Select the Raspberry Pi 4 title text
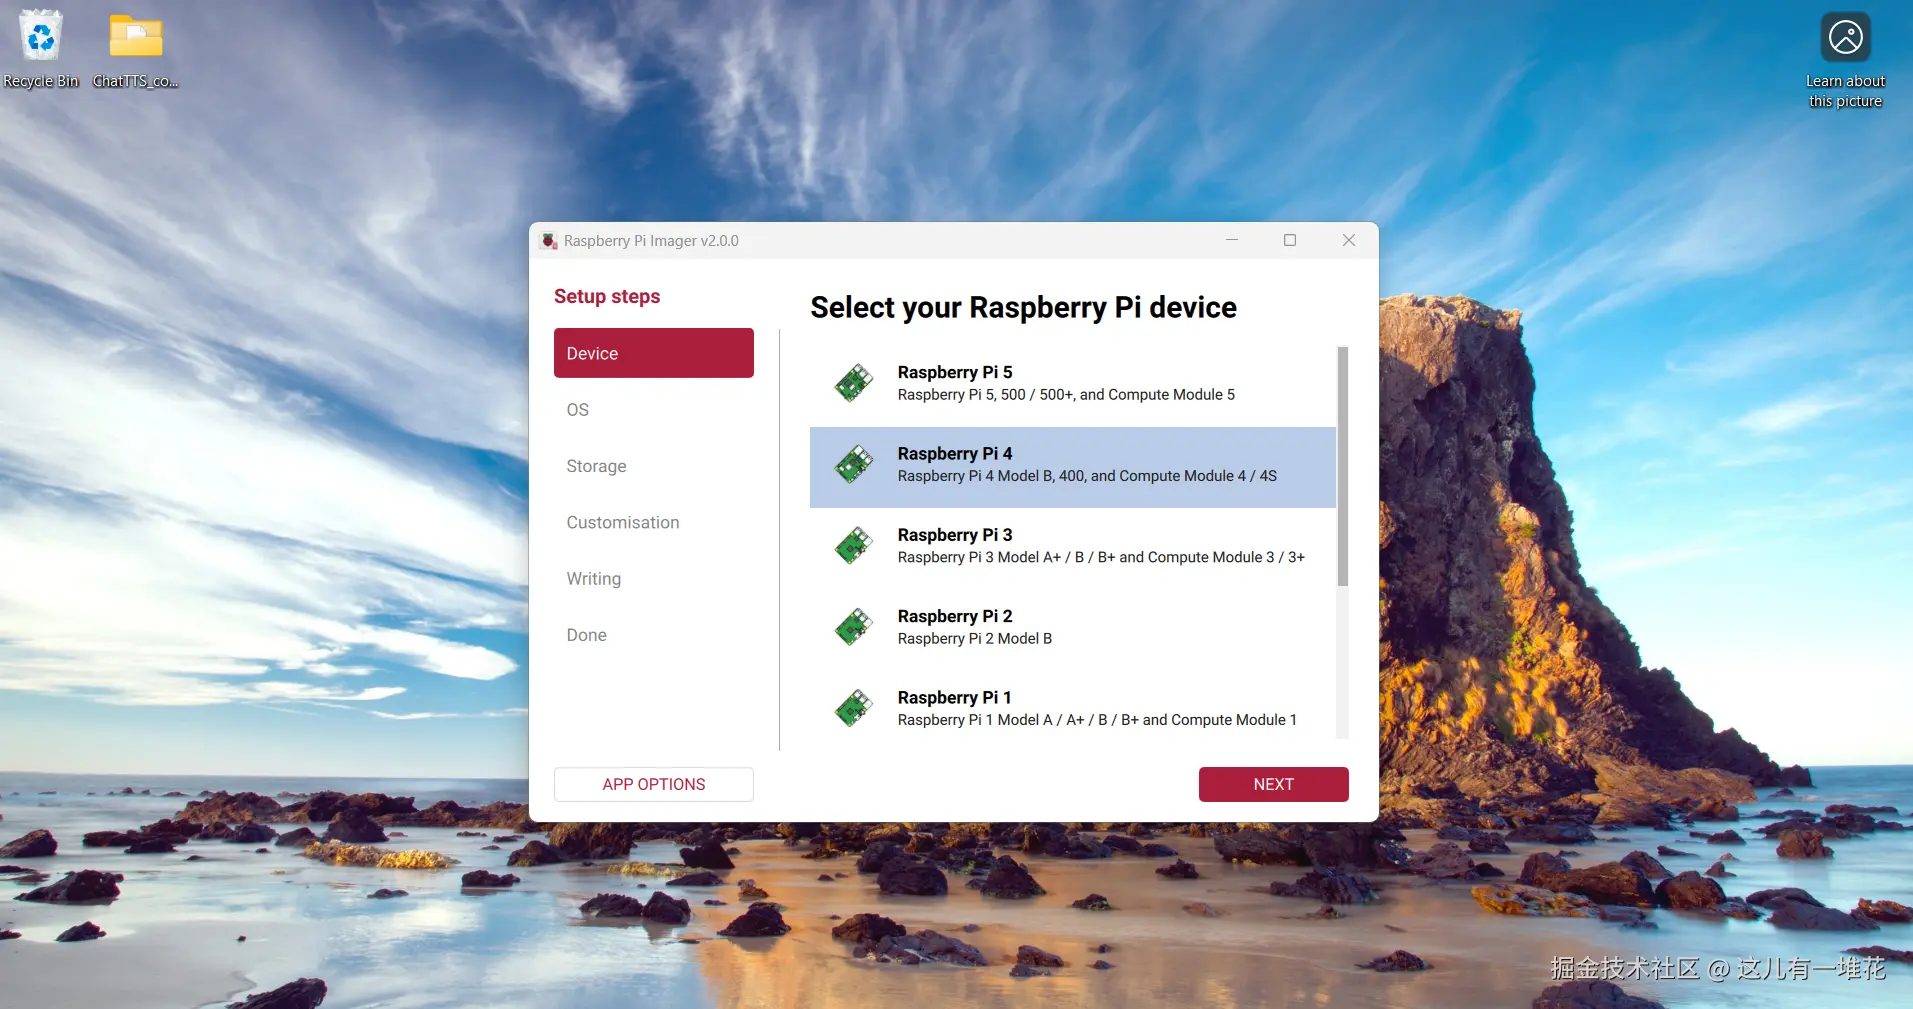1913x1009 pixels. coord(955,454)
